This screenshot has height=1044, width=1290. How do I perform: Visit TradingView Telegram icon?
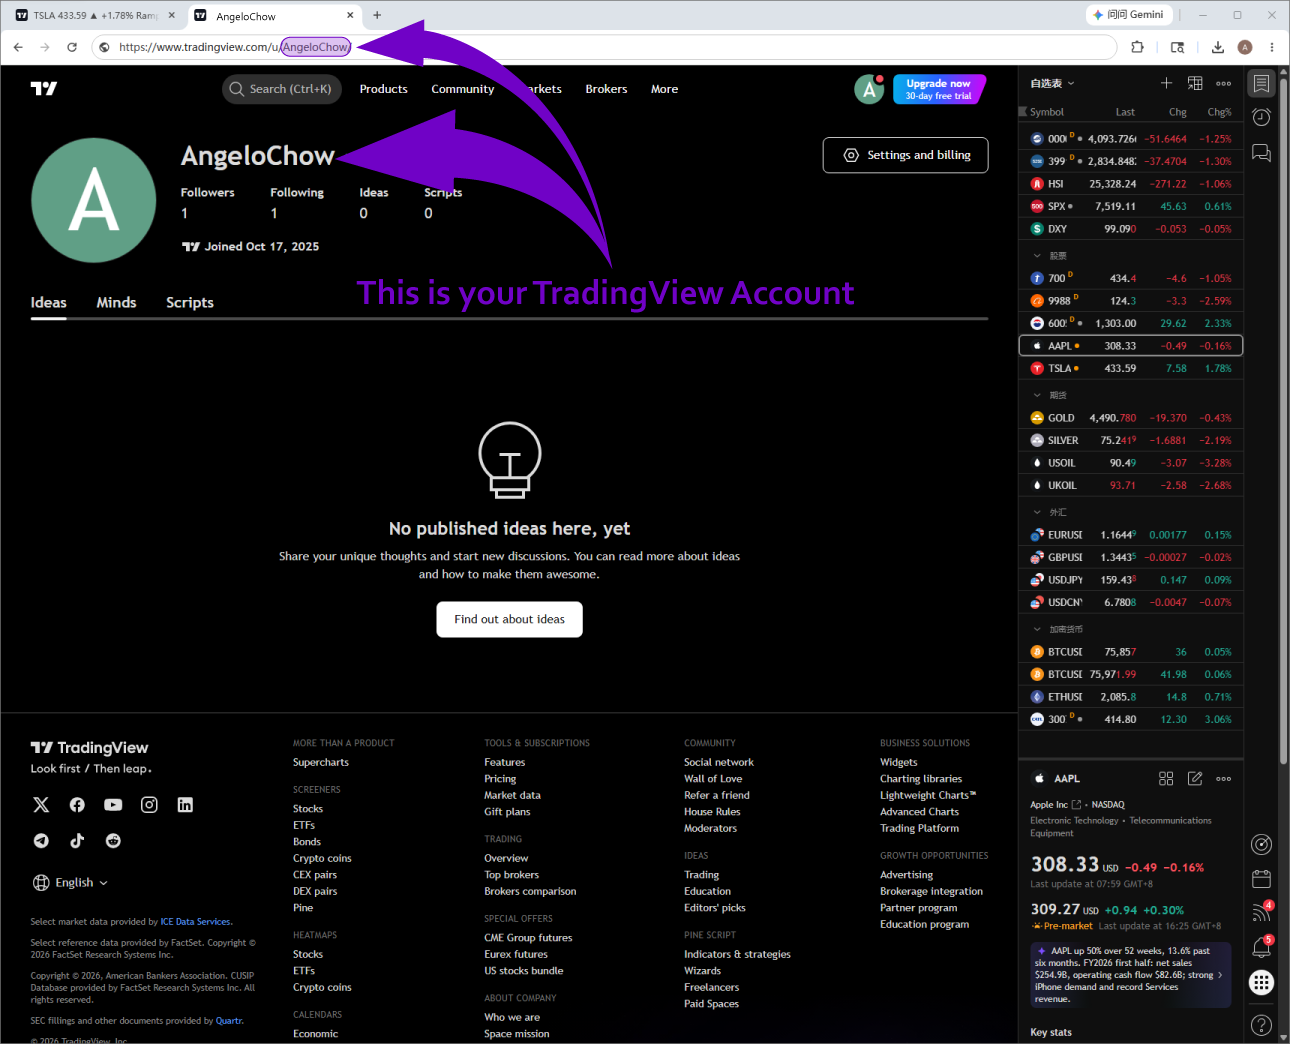(41, 841)
